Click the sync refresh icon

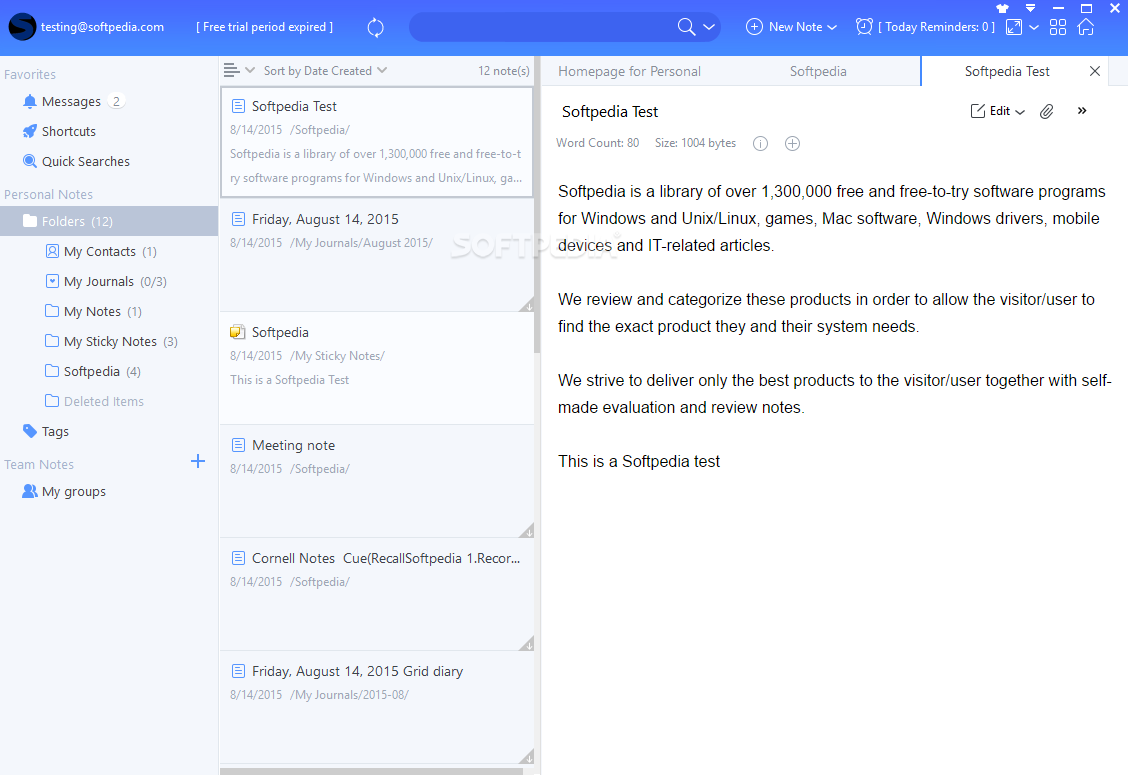376,27
